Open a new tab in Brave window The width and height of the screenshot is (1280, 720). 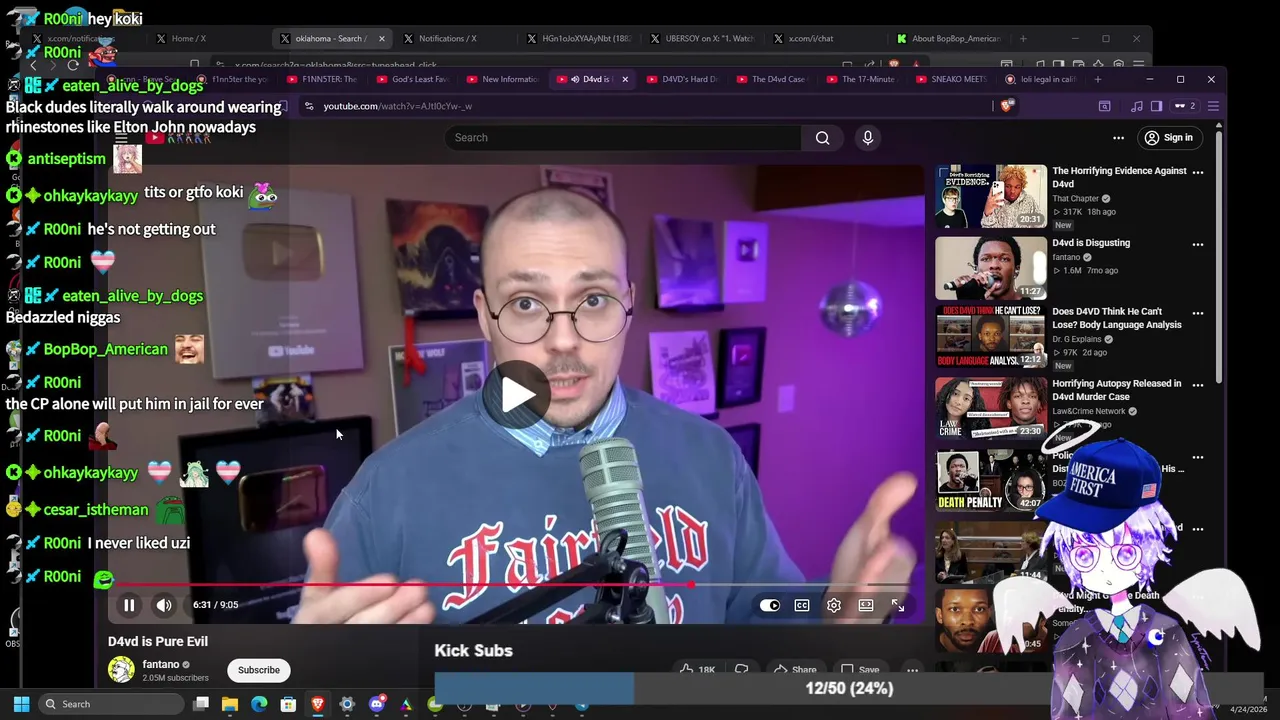tap(1098, 79)
